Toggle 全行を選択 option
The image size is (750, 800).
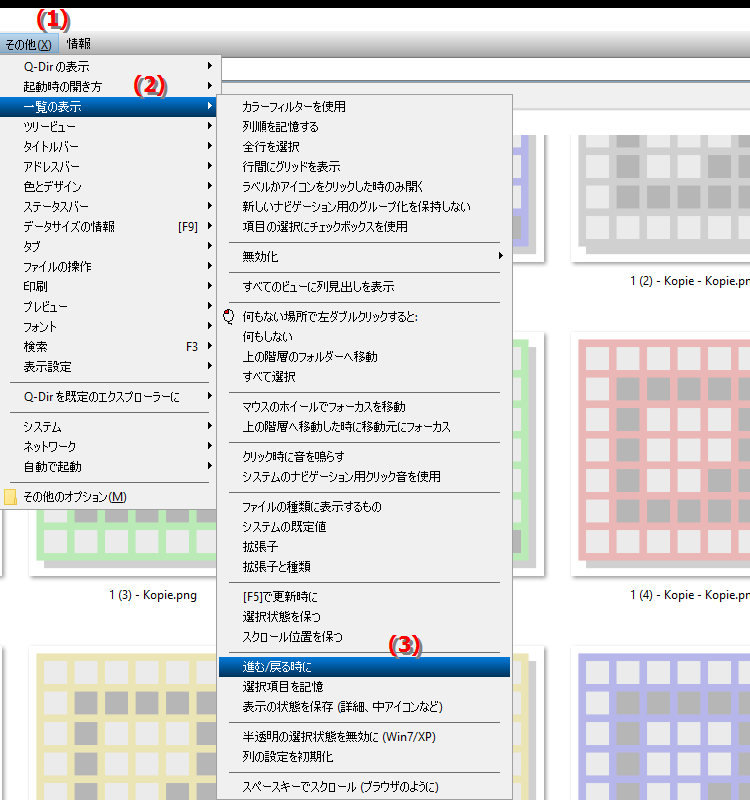click(x=364, y=146)
